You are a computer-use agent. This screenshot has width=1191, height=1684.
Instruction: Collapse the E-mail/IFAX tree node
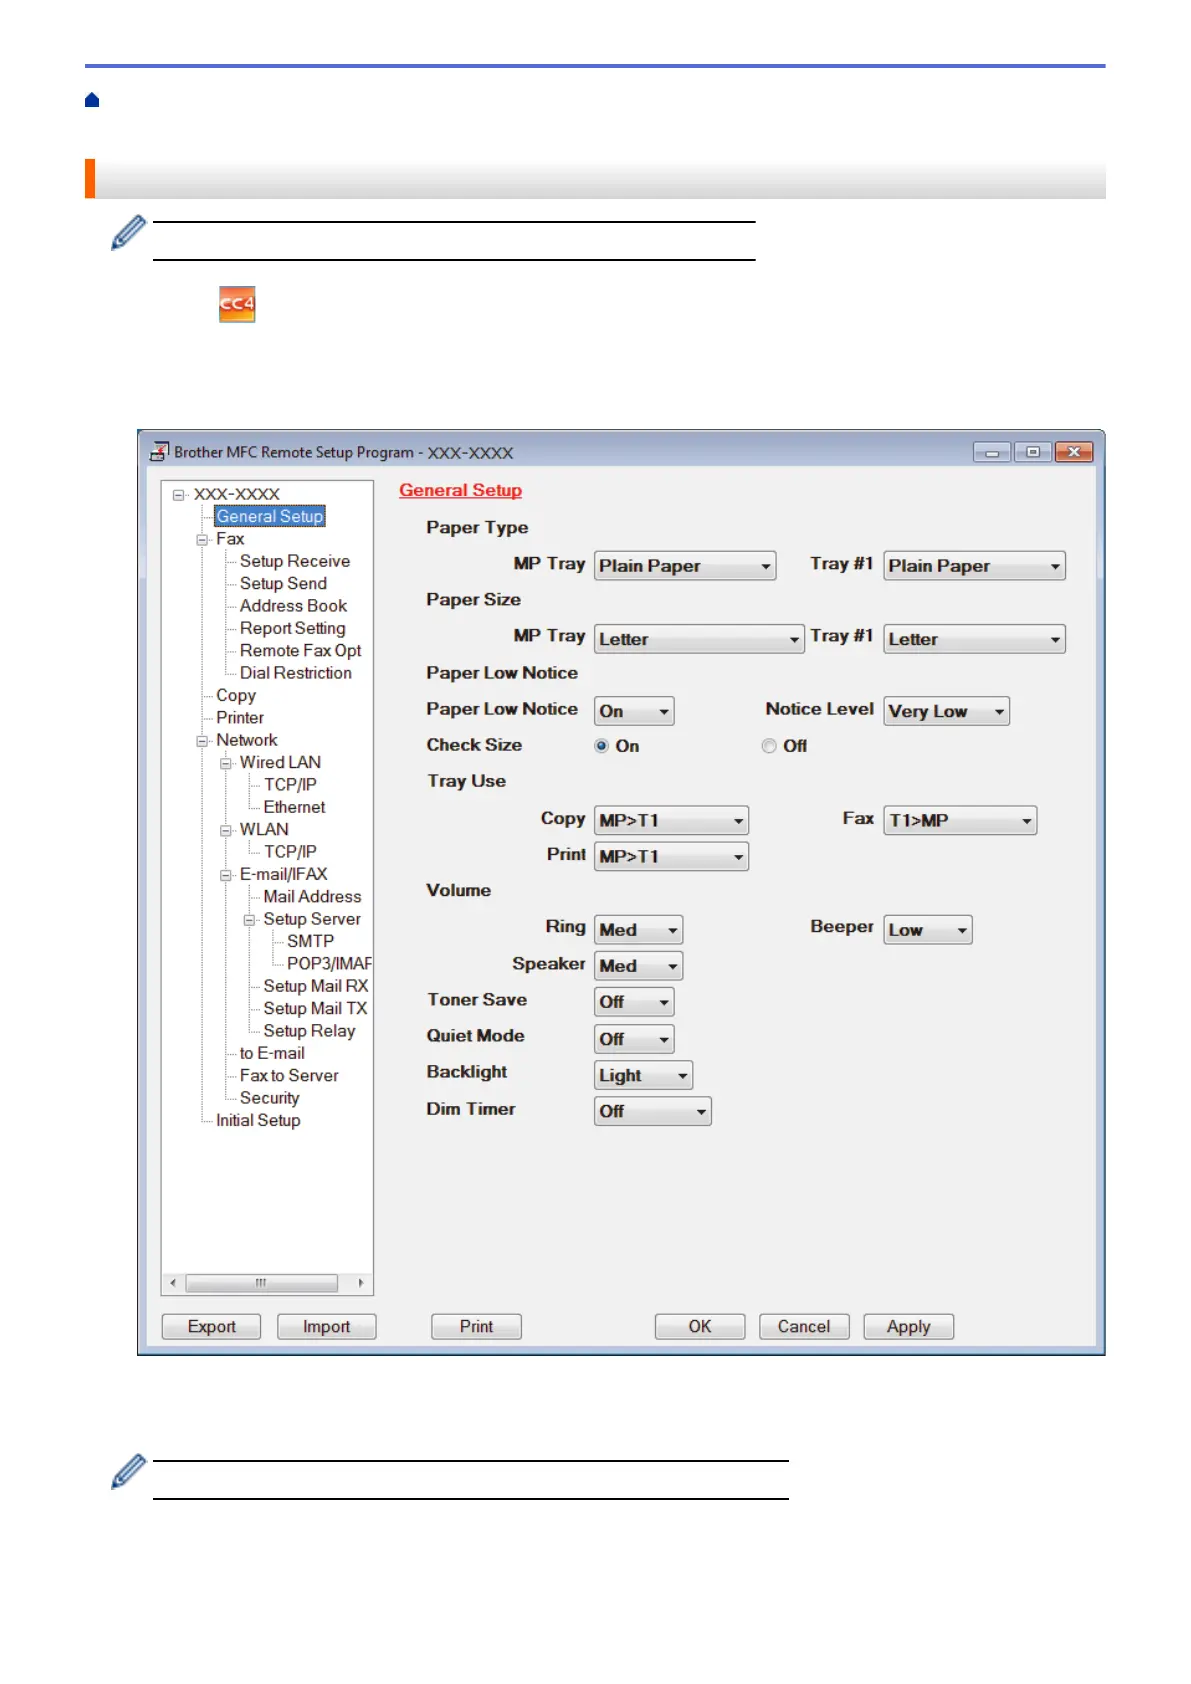coord(226,875)
